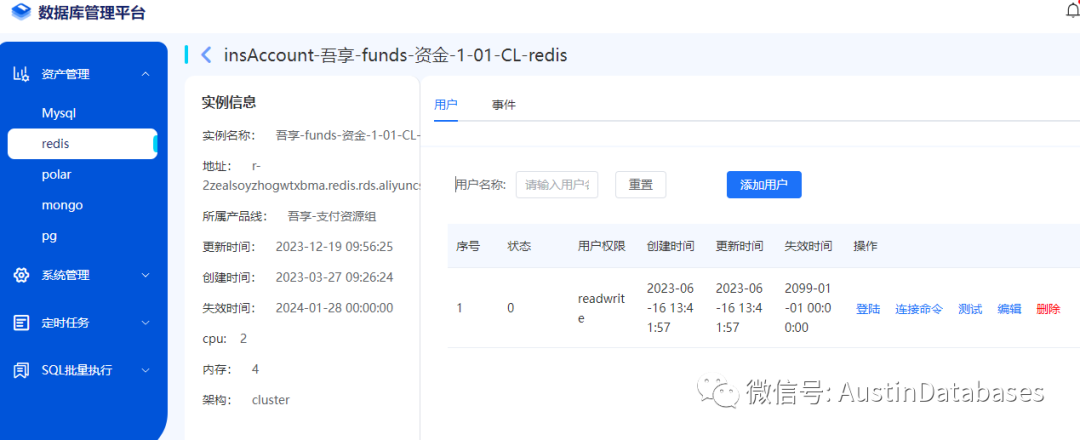Expand the 系统管理 chevron
This screenshot has width=1080, height=440.
(x=145, y=275)
